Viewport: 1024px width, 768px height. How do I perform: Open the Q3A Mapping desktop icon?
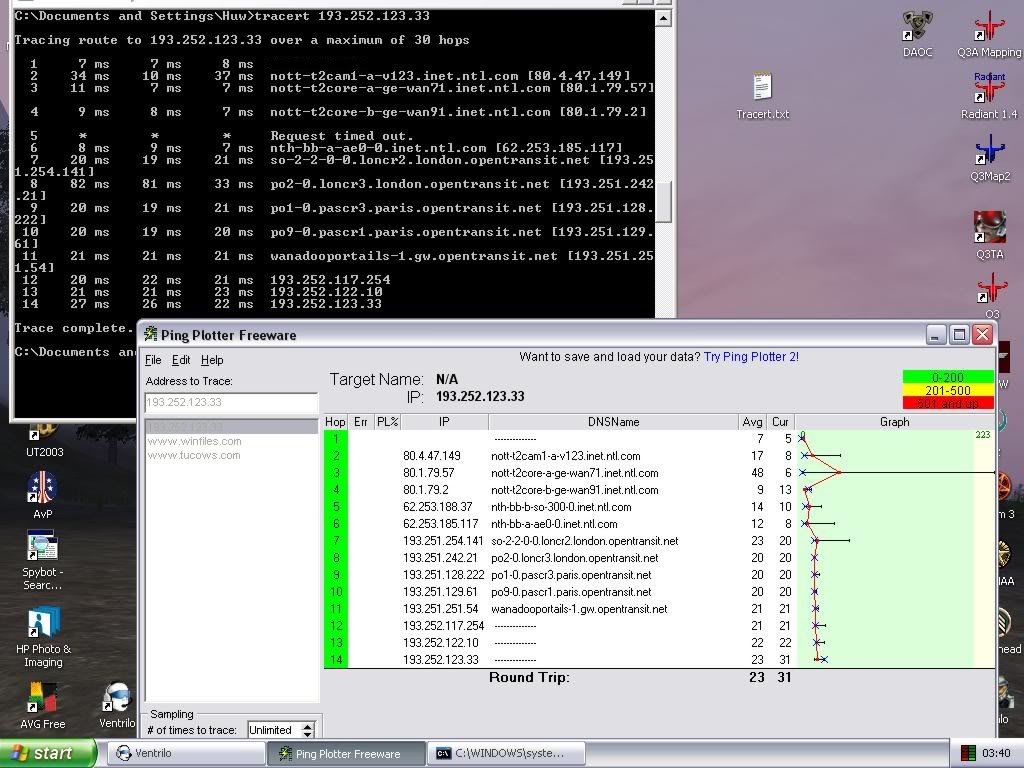[x=989, y=33]
